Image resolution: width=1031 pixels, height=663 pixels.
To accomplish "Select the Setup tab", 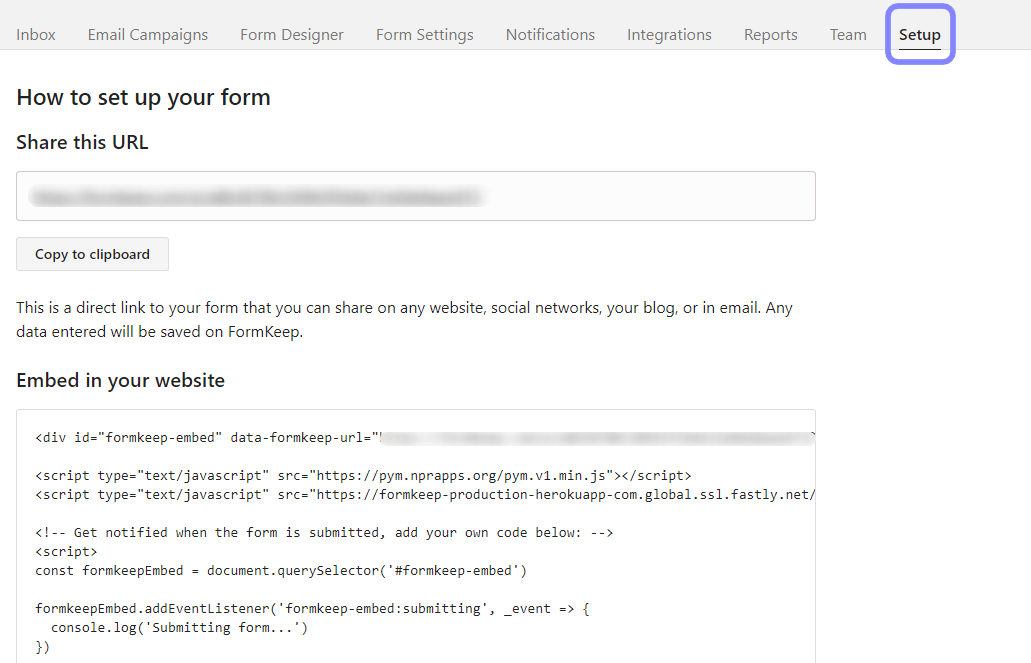I will click(920, 35).
